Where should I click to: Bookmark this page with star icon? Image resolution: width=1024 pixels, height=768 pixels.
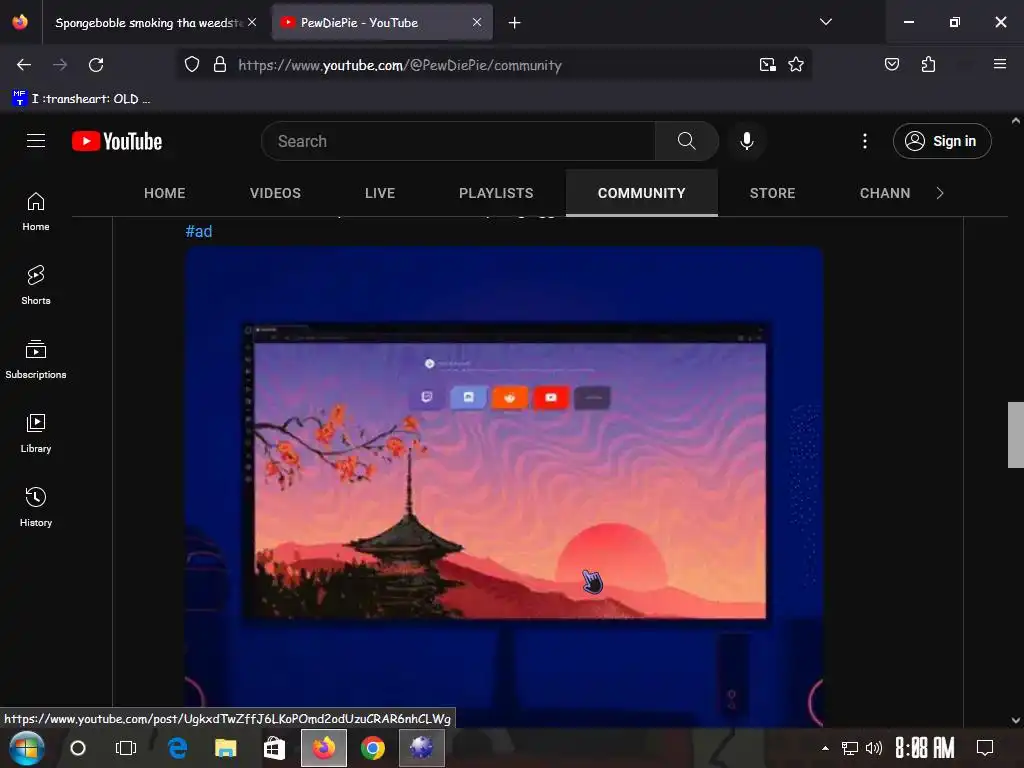point(795,65)
